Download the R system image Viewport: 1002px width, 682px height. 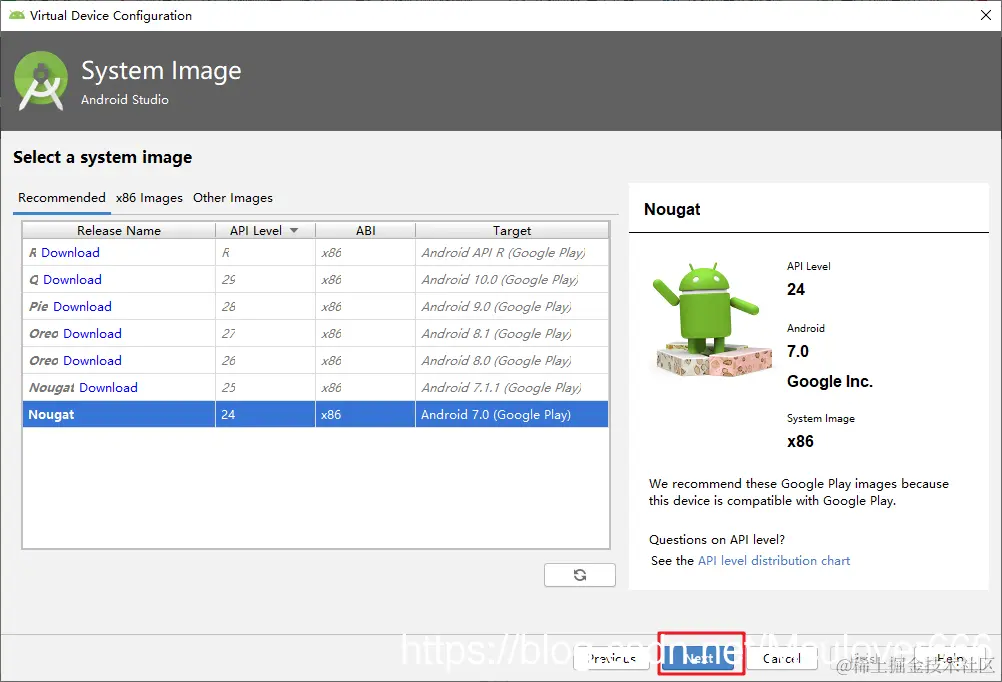70,252
